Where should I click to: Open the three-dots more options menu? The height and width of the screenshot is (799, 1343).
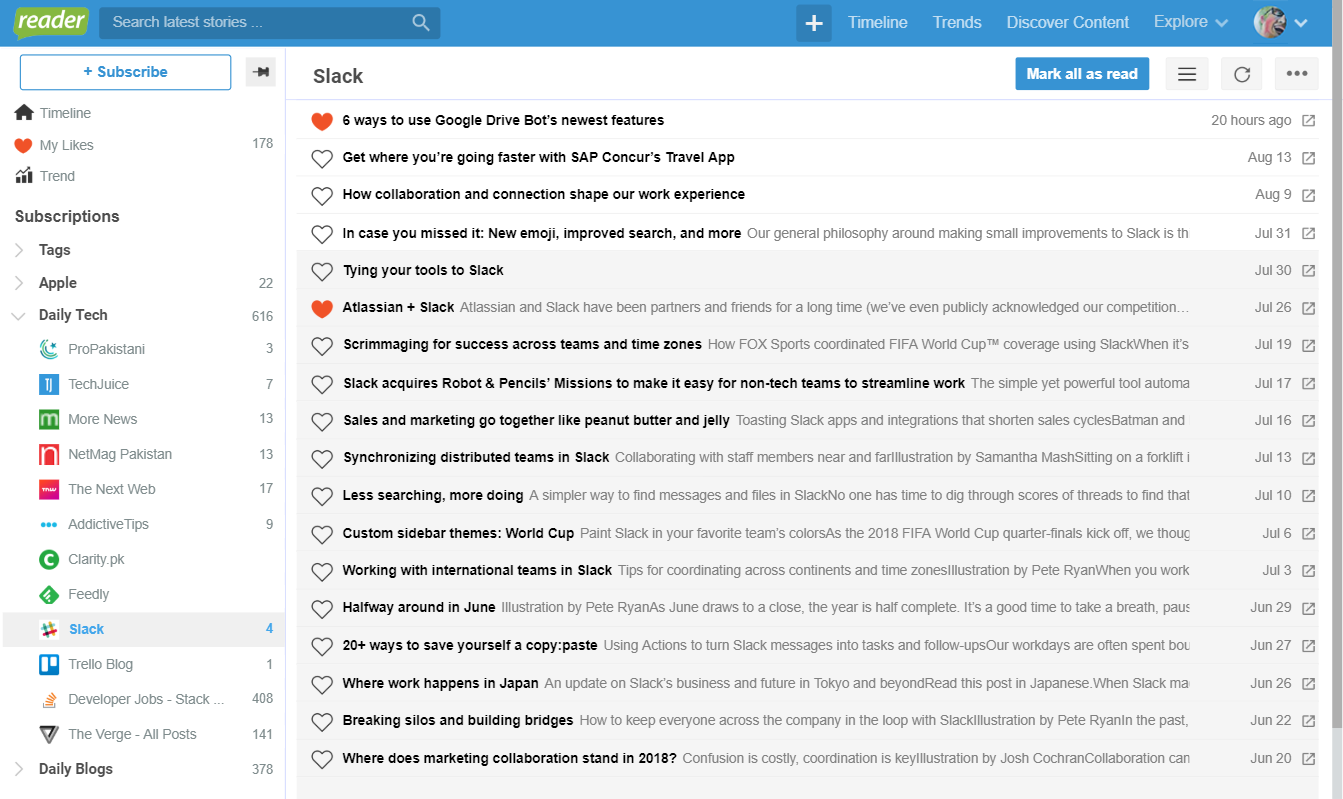tap(1297, 74)
